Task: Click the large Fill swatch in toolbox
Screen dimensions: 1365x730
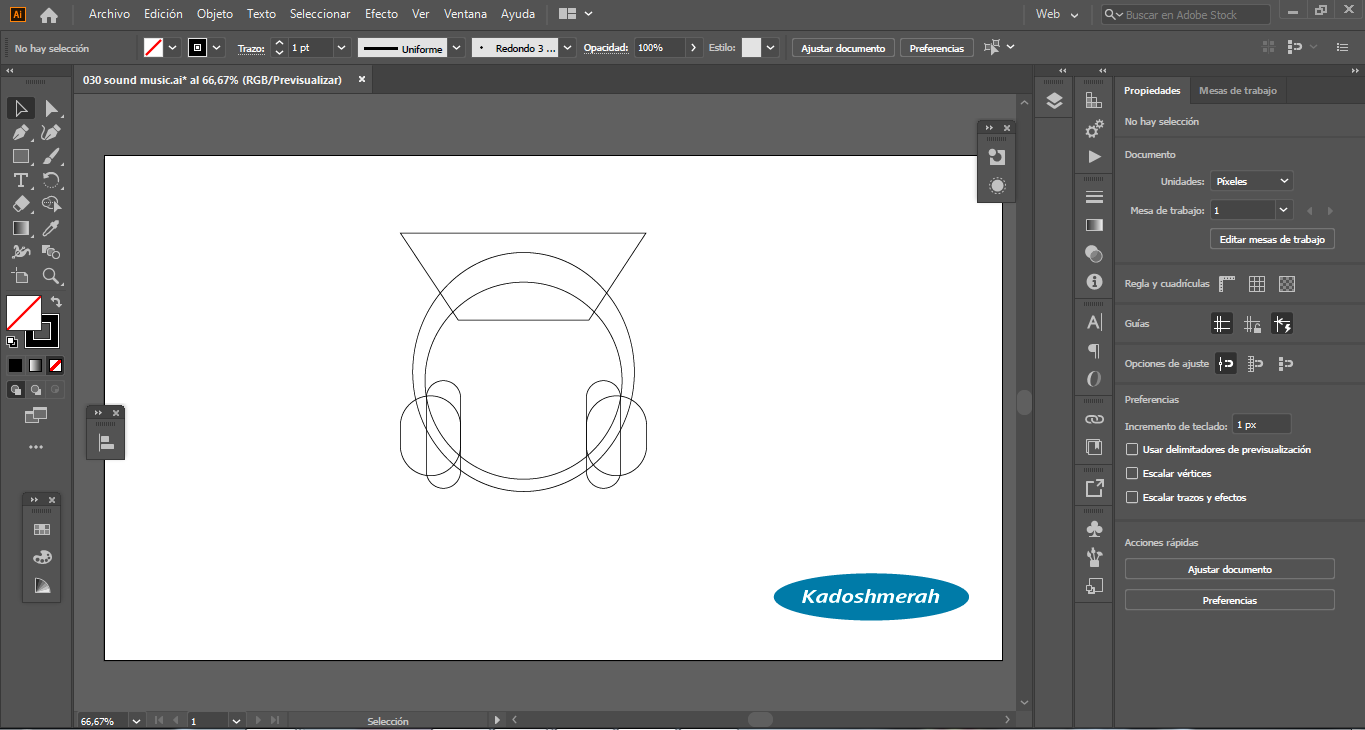Action: point(24,313)
